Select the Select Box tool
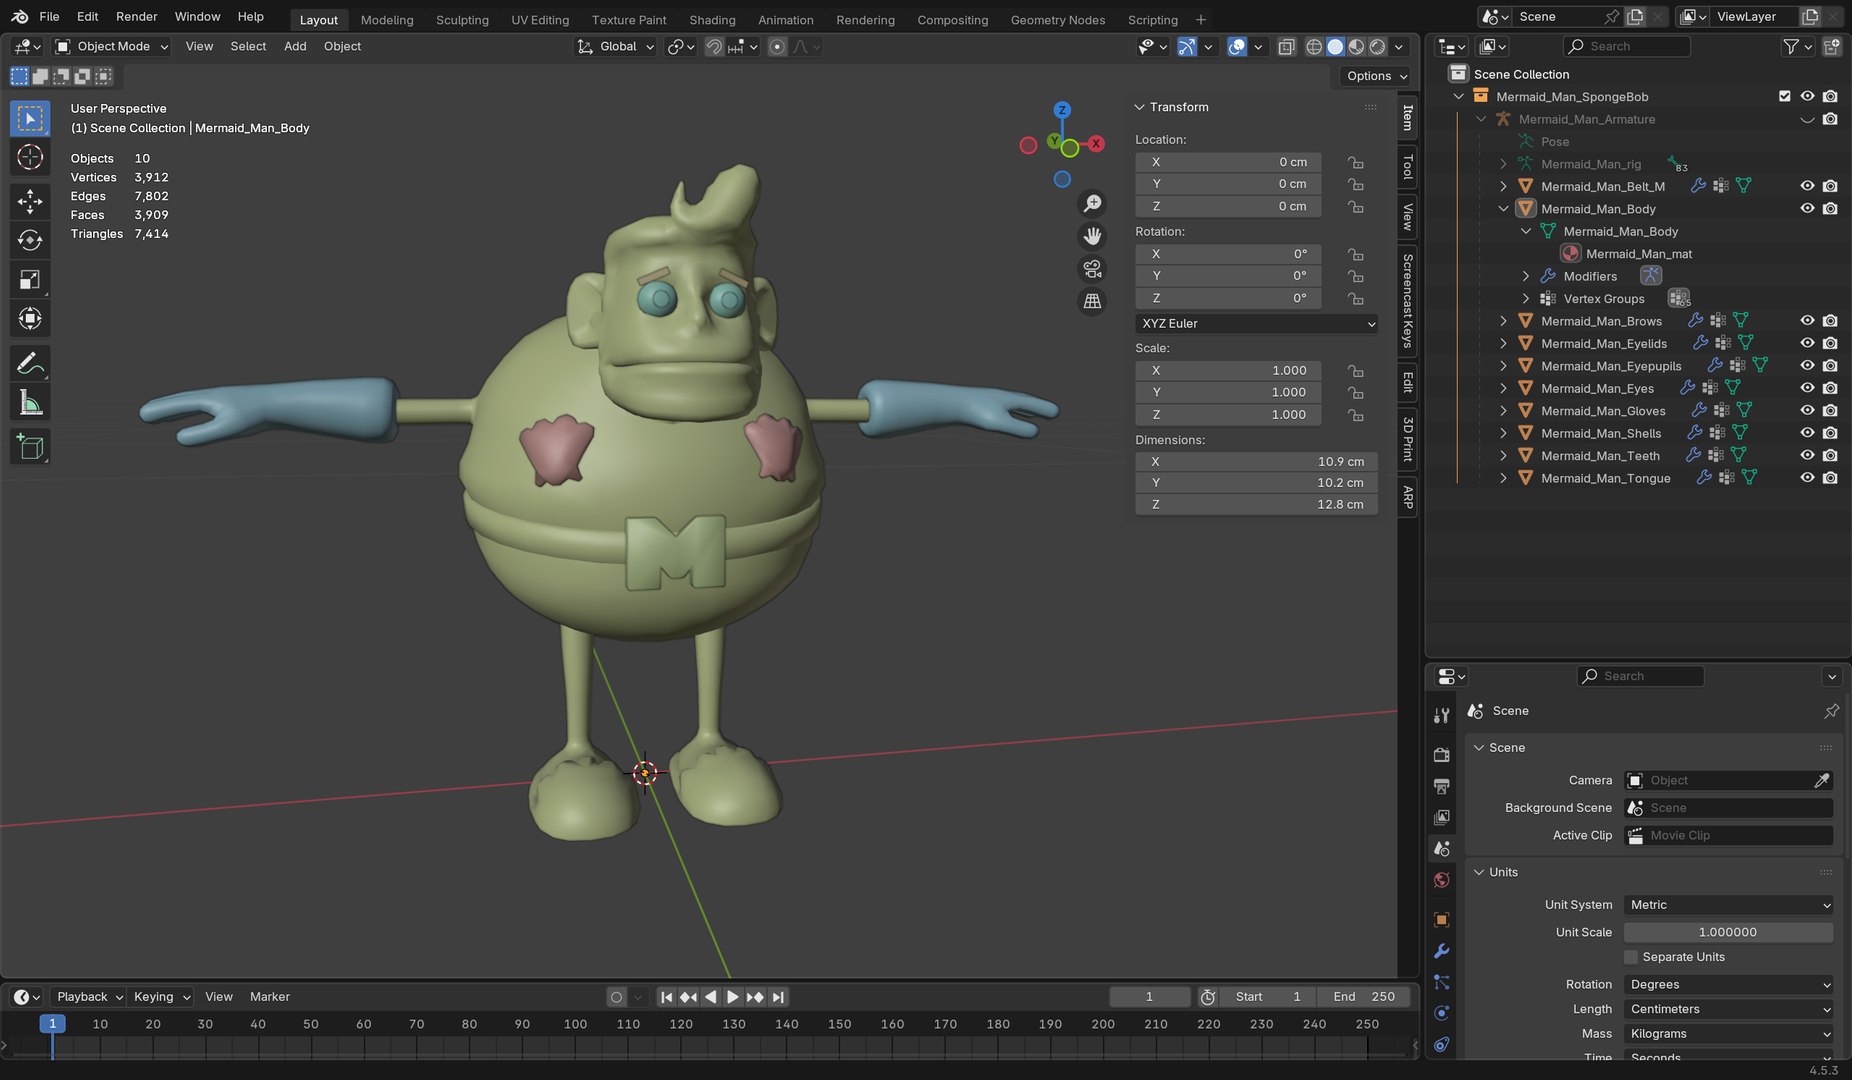1852x1080 pixels. pos(30,118)
